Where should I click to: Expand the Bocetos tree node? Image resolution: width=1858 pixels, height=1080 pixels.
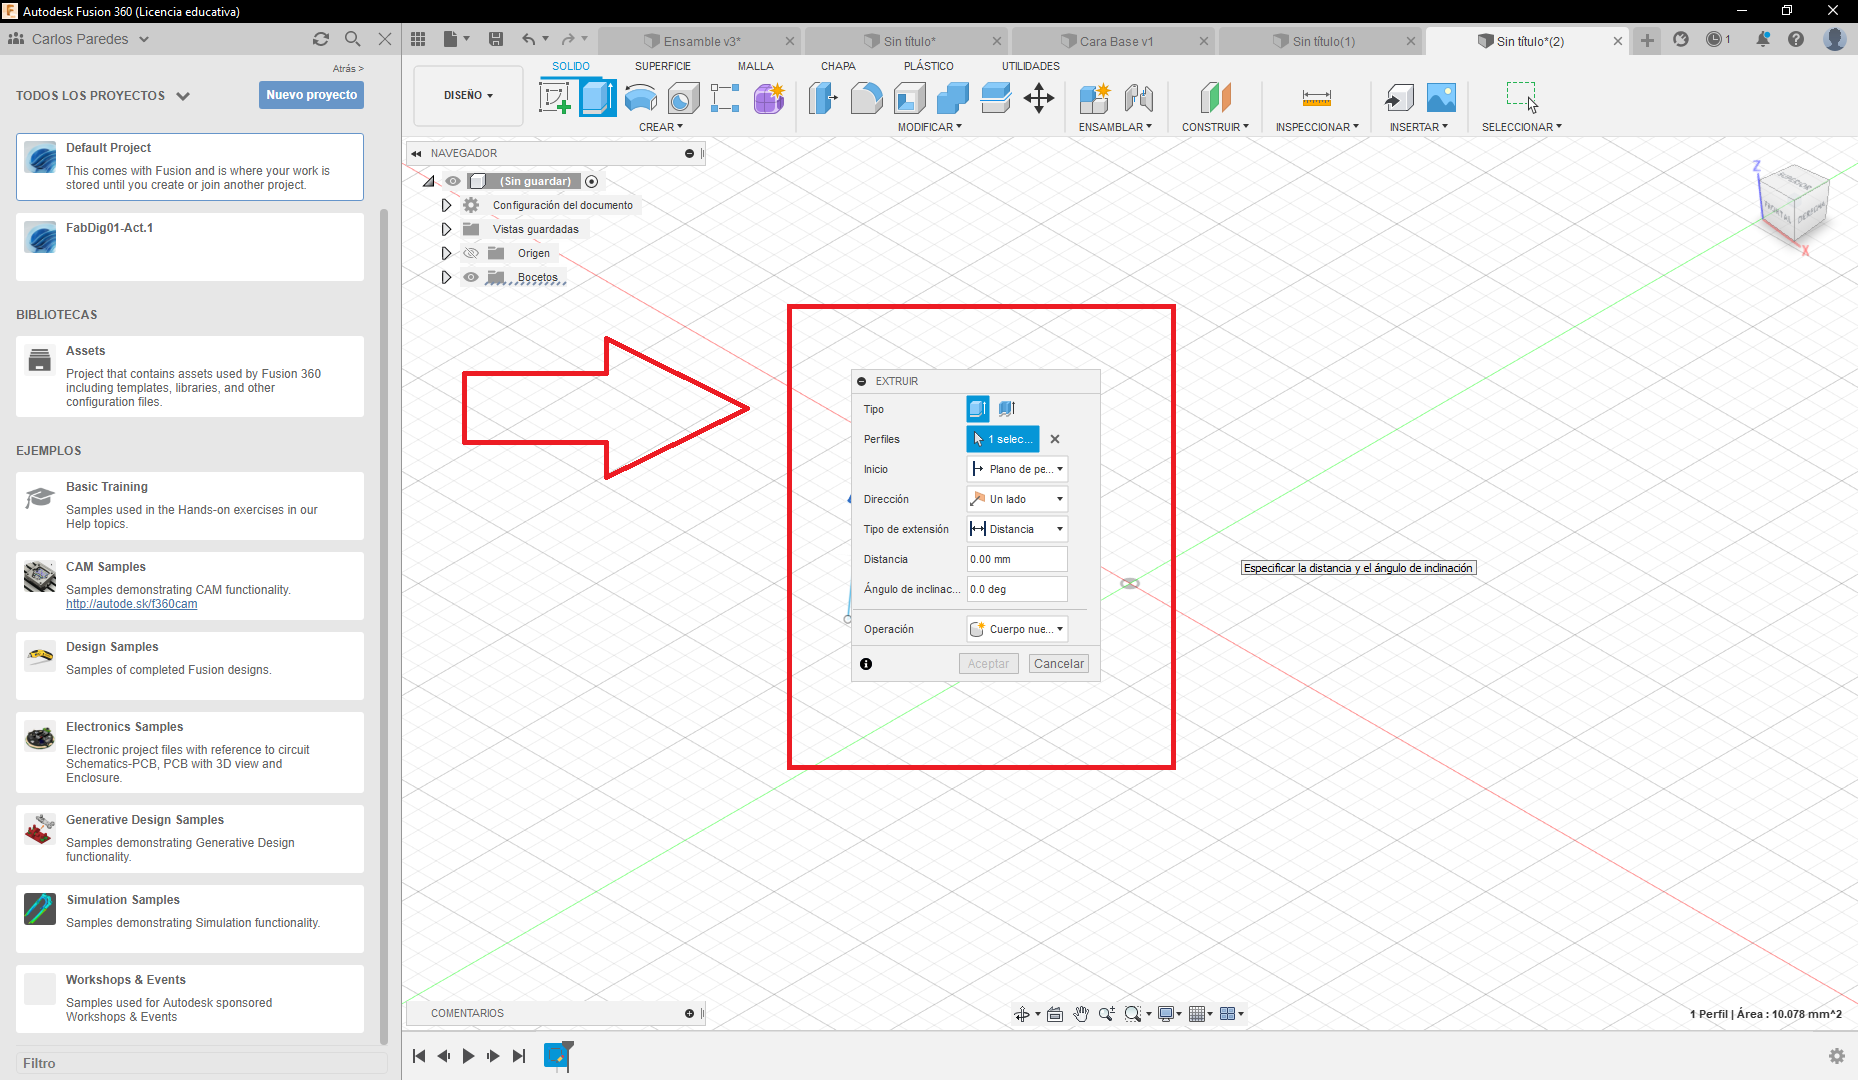pos(446,277)
